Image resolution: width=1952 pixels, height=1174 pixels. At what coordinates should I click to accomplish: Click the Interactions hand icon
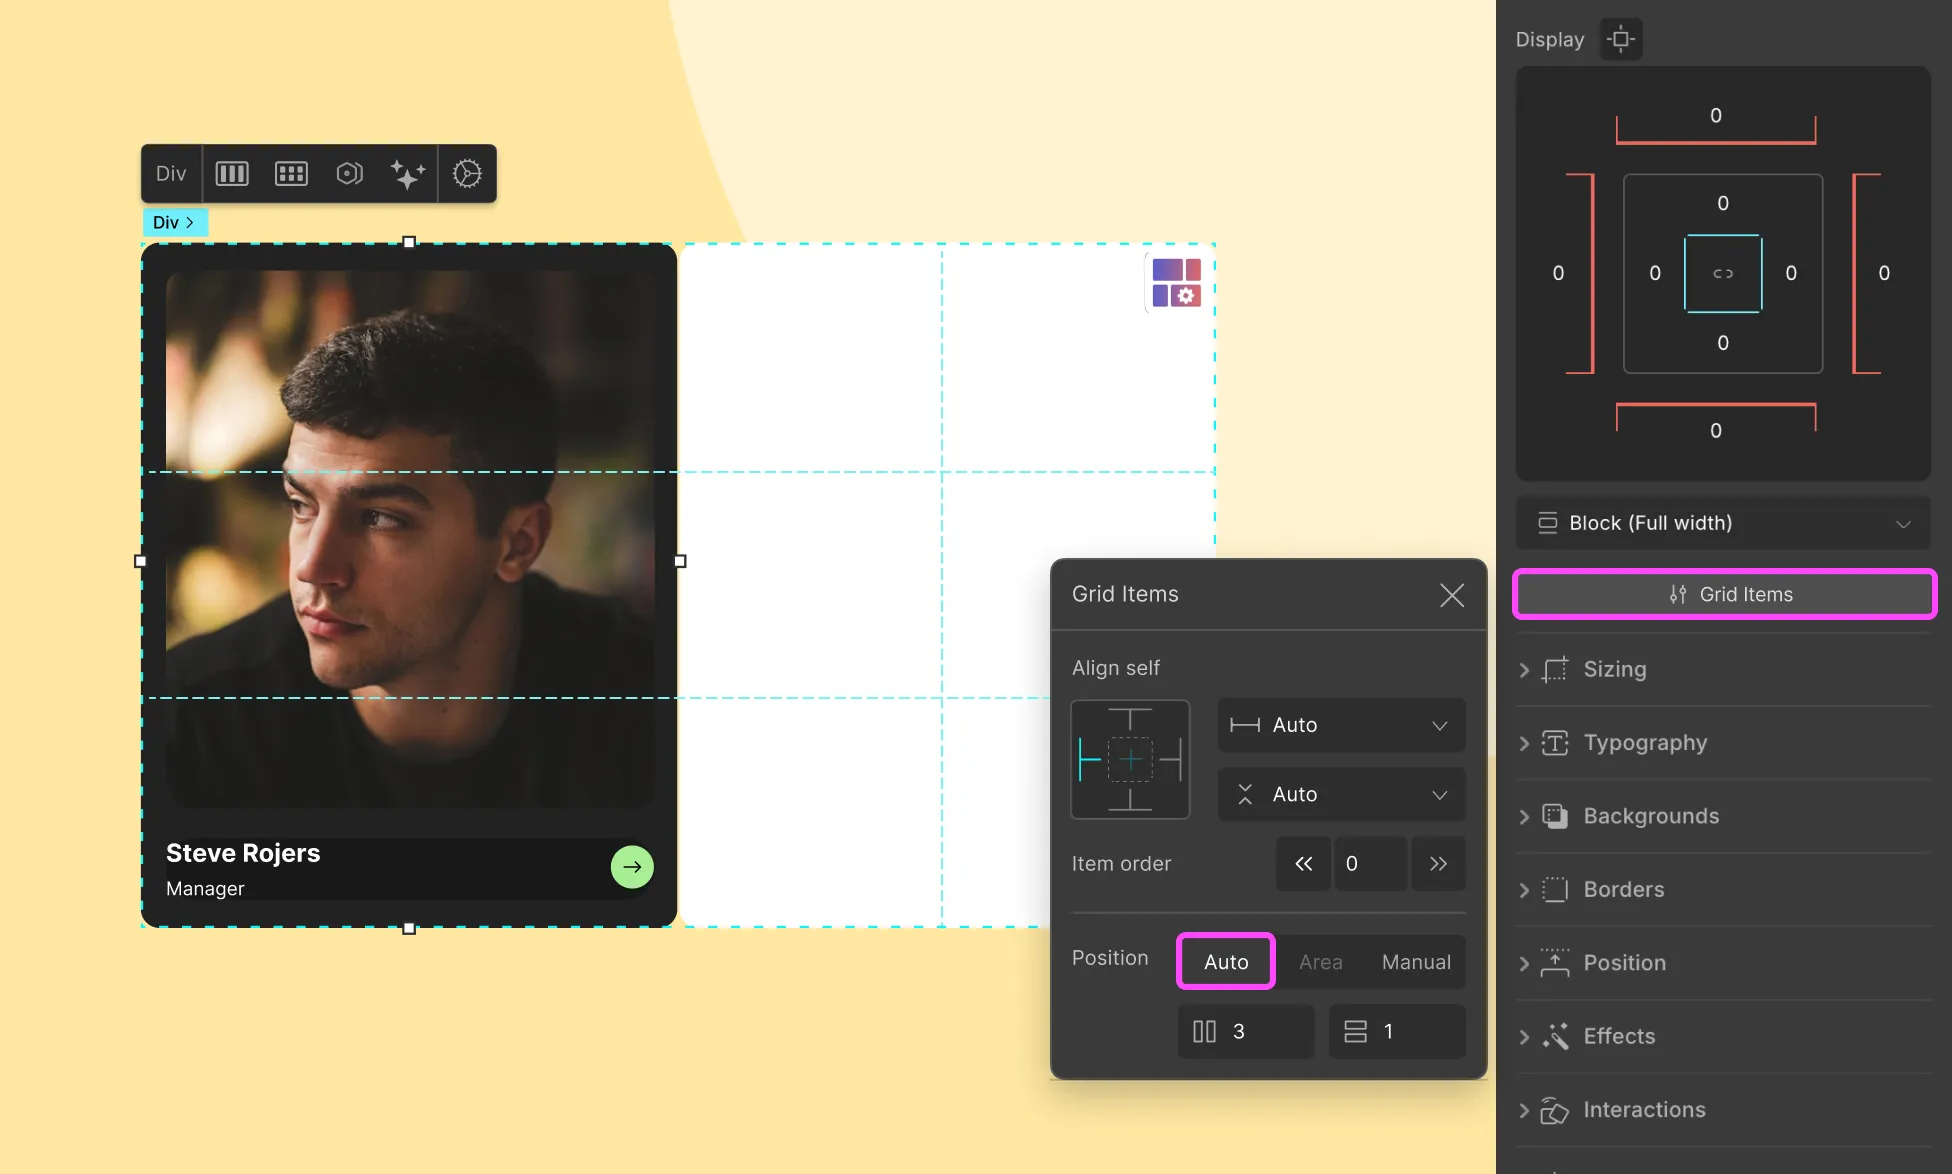coord(1555,1110)
